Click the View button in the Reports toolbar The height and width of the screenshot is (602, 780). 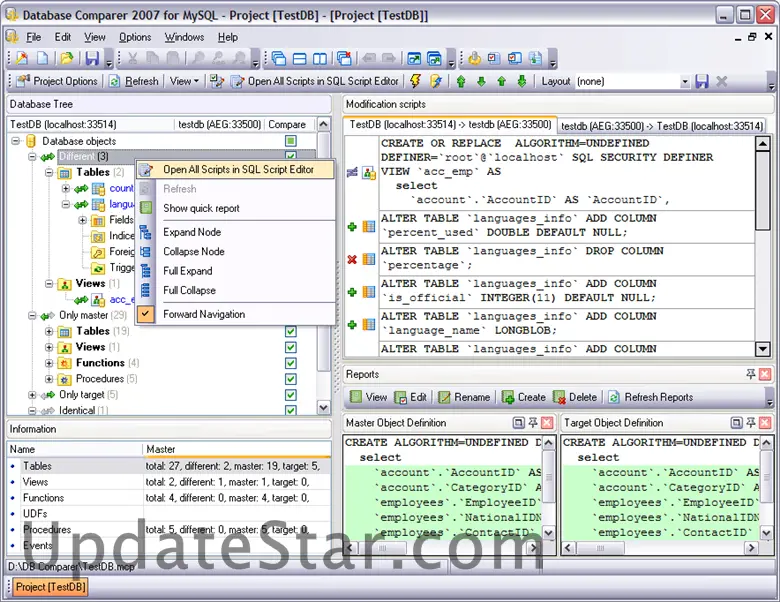tap(369, 397)
